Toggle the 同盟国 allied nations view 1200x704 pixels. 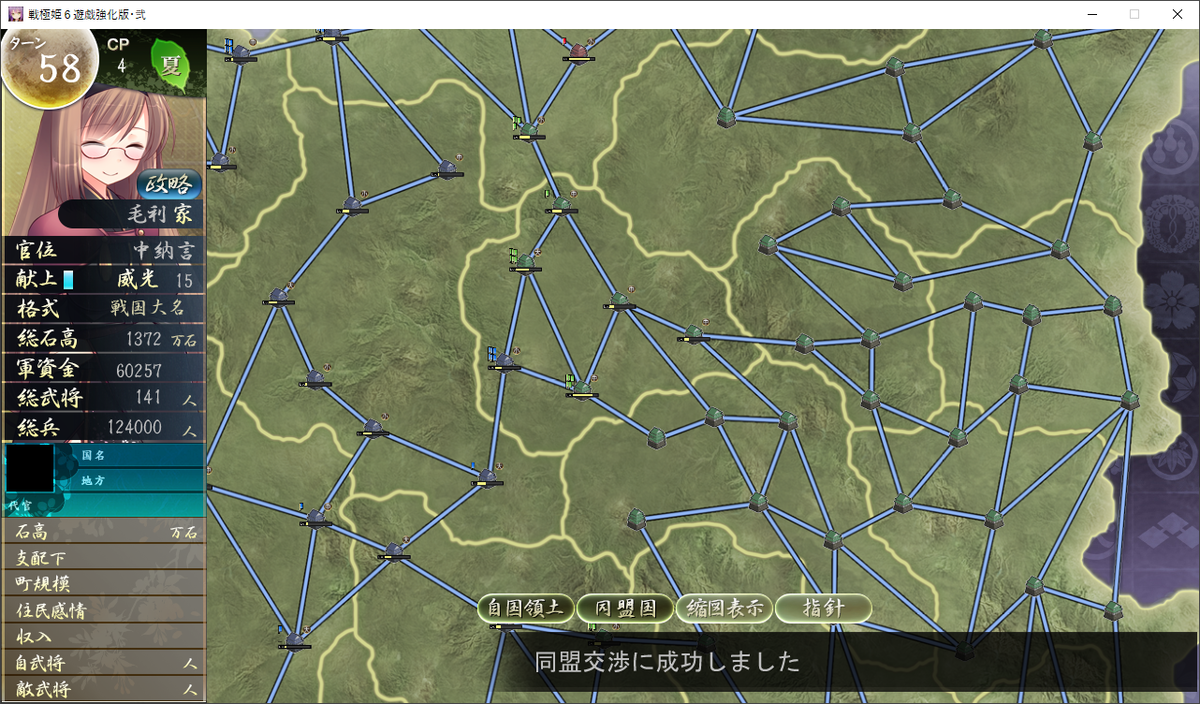coord(625,608)
